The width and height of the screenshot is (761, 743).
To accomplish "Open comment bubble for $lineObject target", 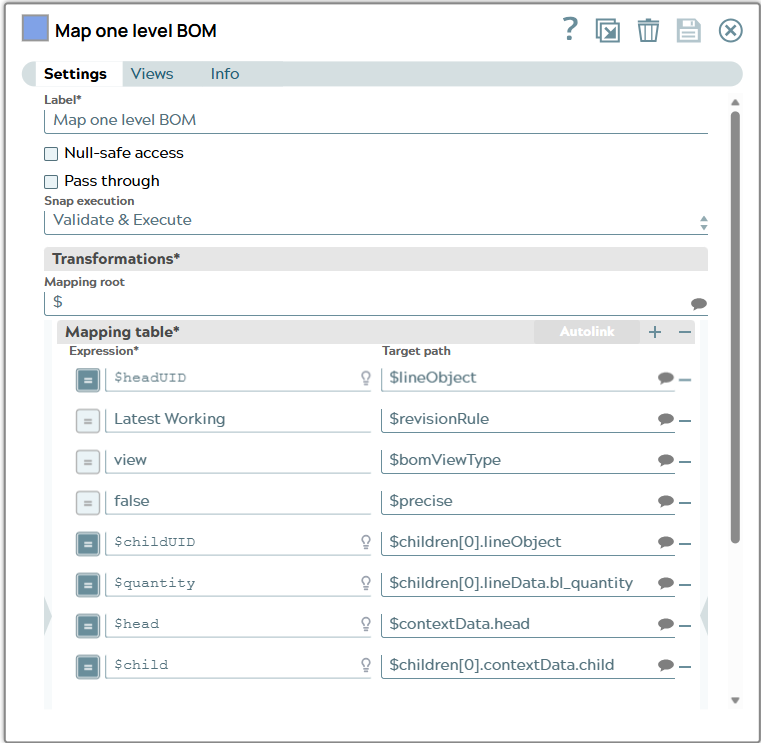I will (665, 378).
